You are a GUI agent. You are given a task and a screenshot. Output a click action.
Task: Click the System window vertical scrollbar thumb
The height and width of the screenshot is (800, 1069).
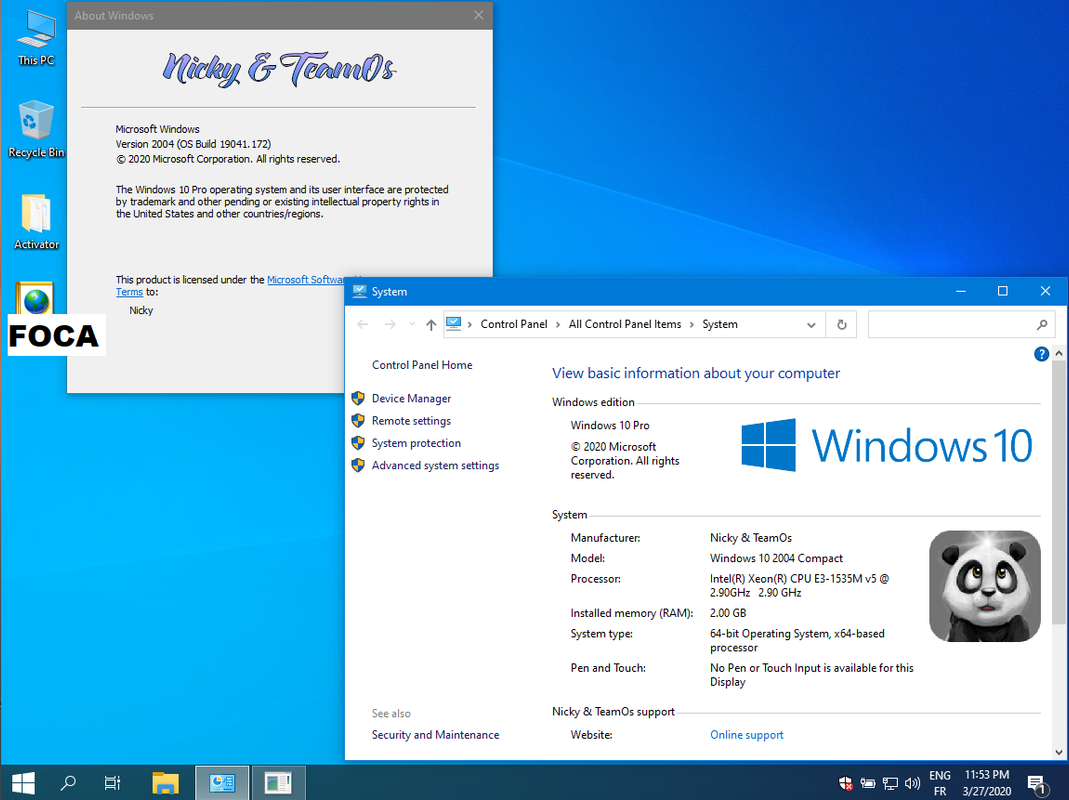(1059, 492)
